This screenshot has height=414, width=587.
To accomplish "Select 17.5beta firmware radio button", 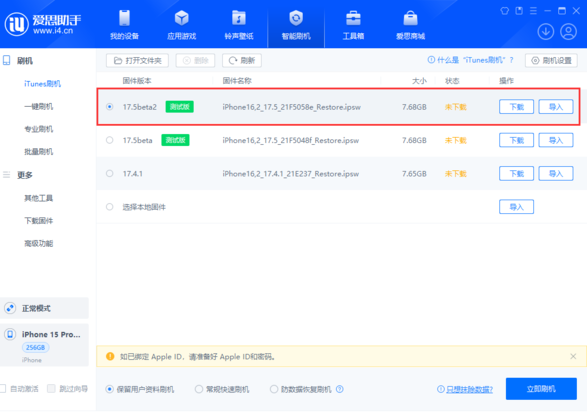I will 109,140.
